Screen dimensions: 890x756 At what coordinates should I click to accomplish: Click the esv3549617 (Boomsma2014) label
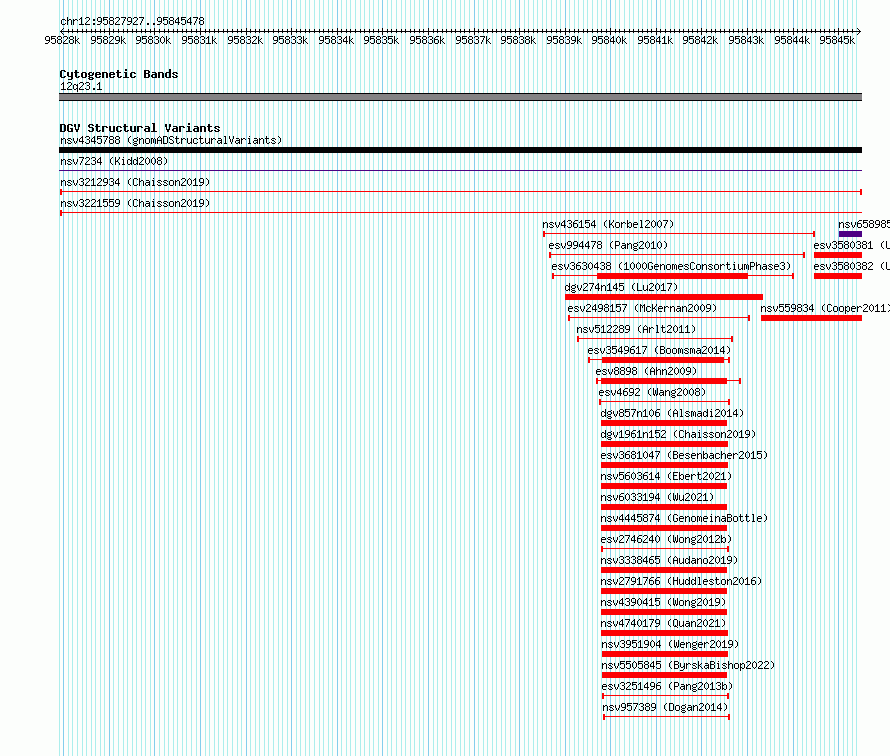[x=659, y=350]
